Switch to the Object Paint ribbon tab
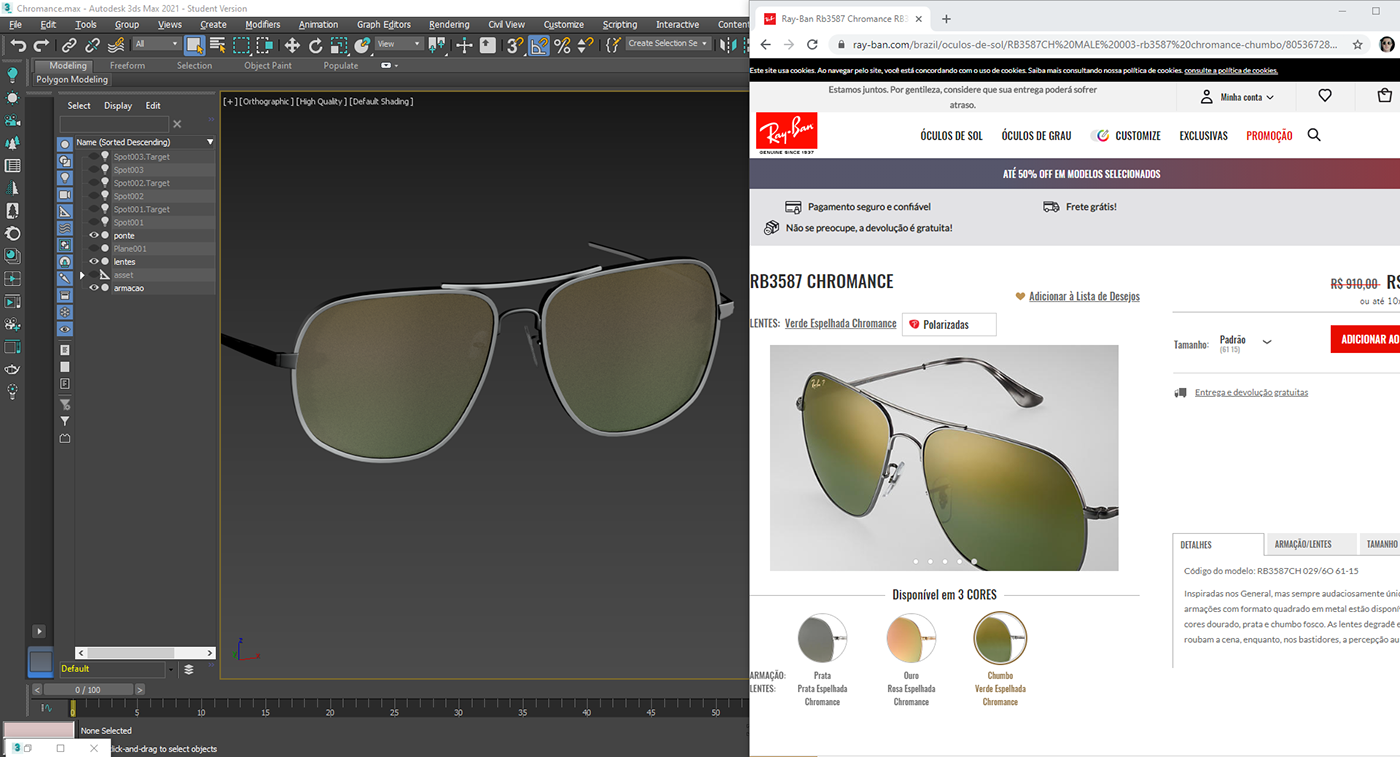1400x757 pixels. pyautogui.click(x=268, y=66)
